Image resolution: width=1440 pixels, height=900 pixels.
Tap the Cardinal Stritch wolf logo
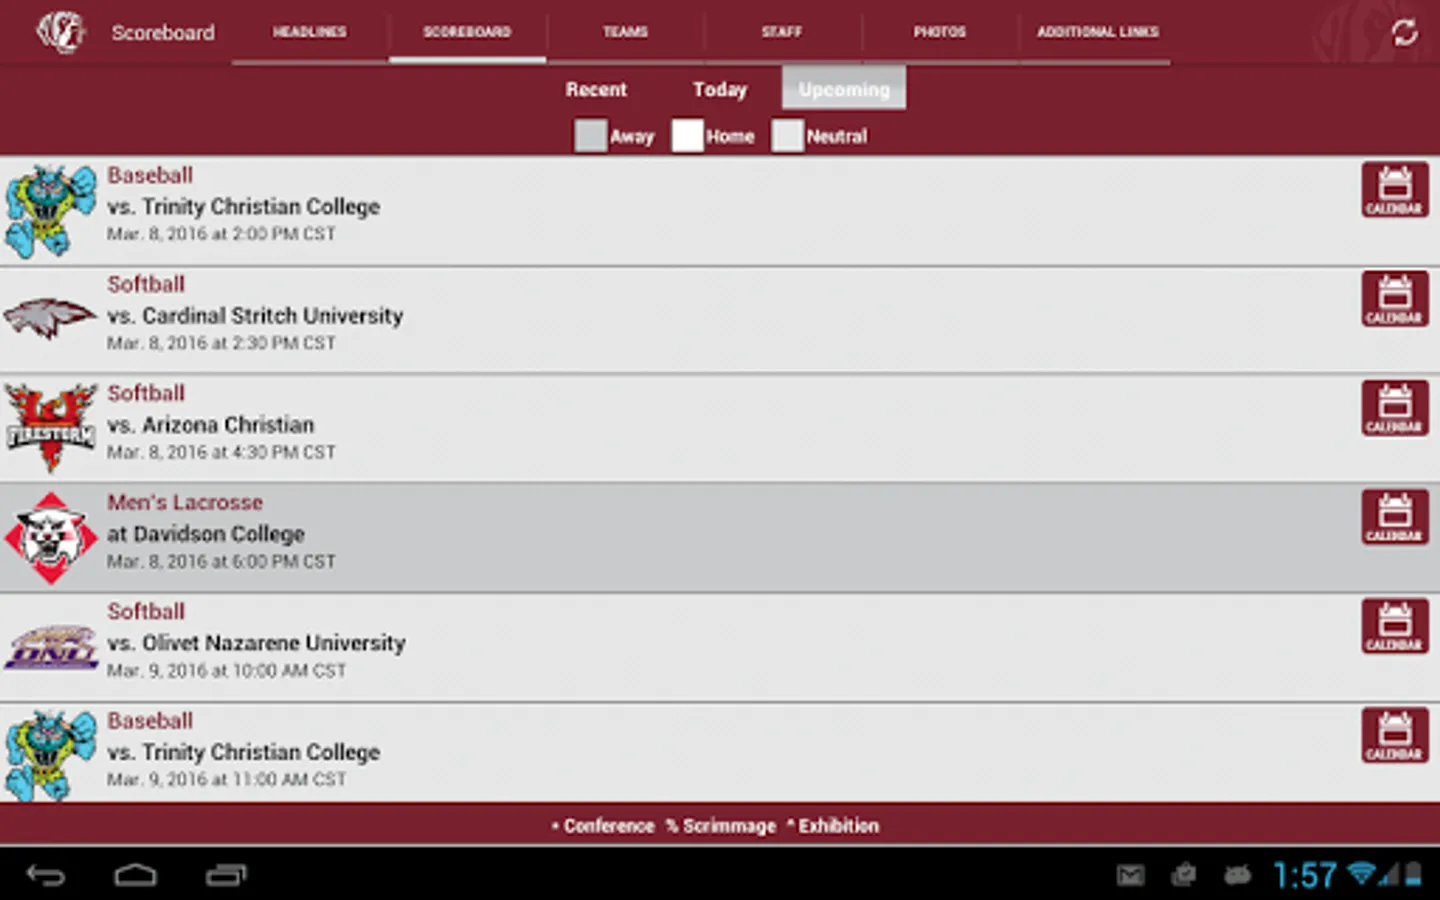click(50, 319)
